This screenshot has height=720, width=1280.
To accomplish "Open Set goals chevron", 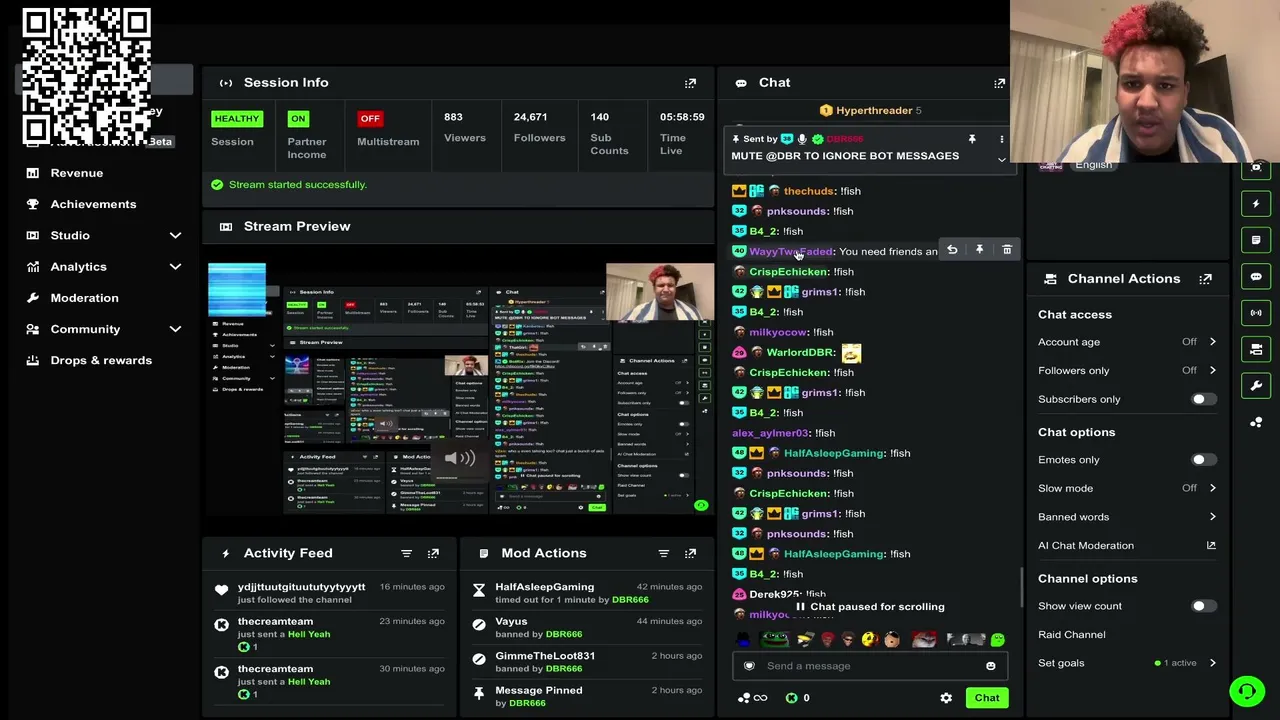I will coord(1212,663).
